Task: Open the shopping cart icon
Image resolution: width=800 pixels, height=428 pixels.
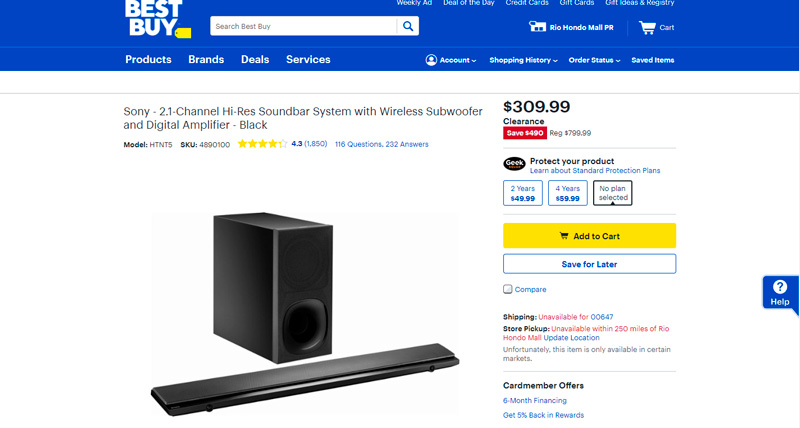Action: [x=647, y=27]
